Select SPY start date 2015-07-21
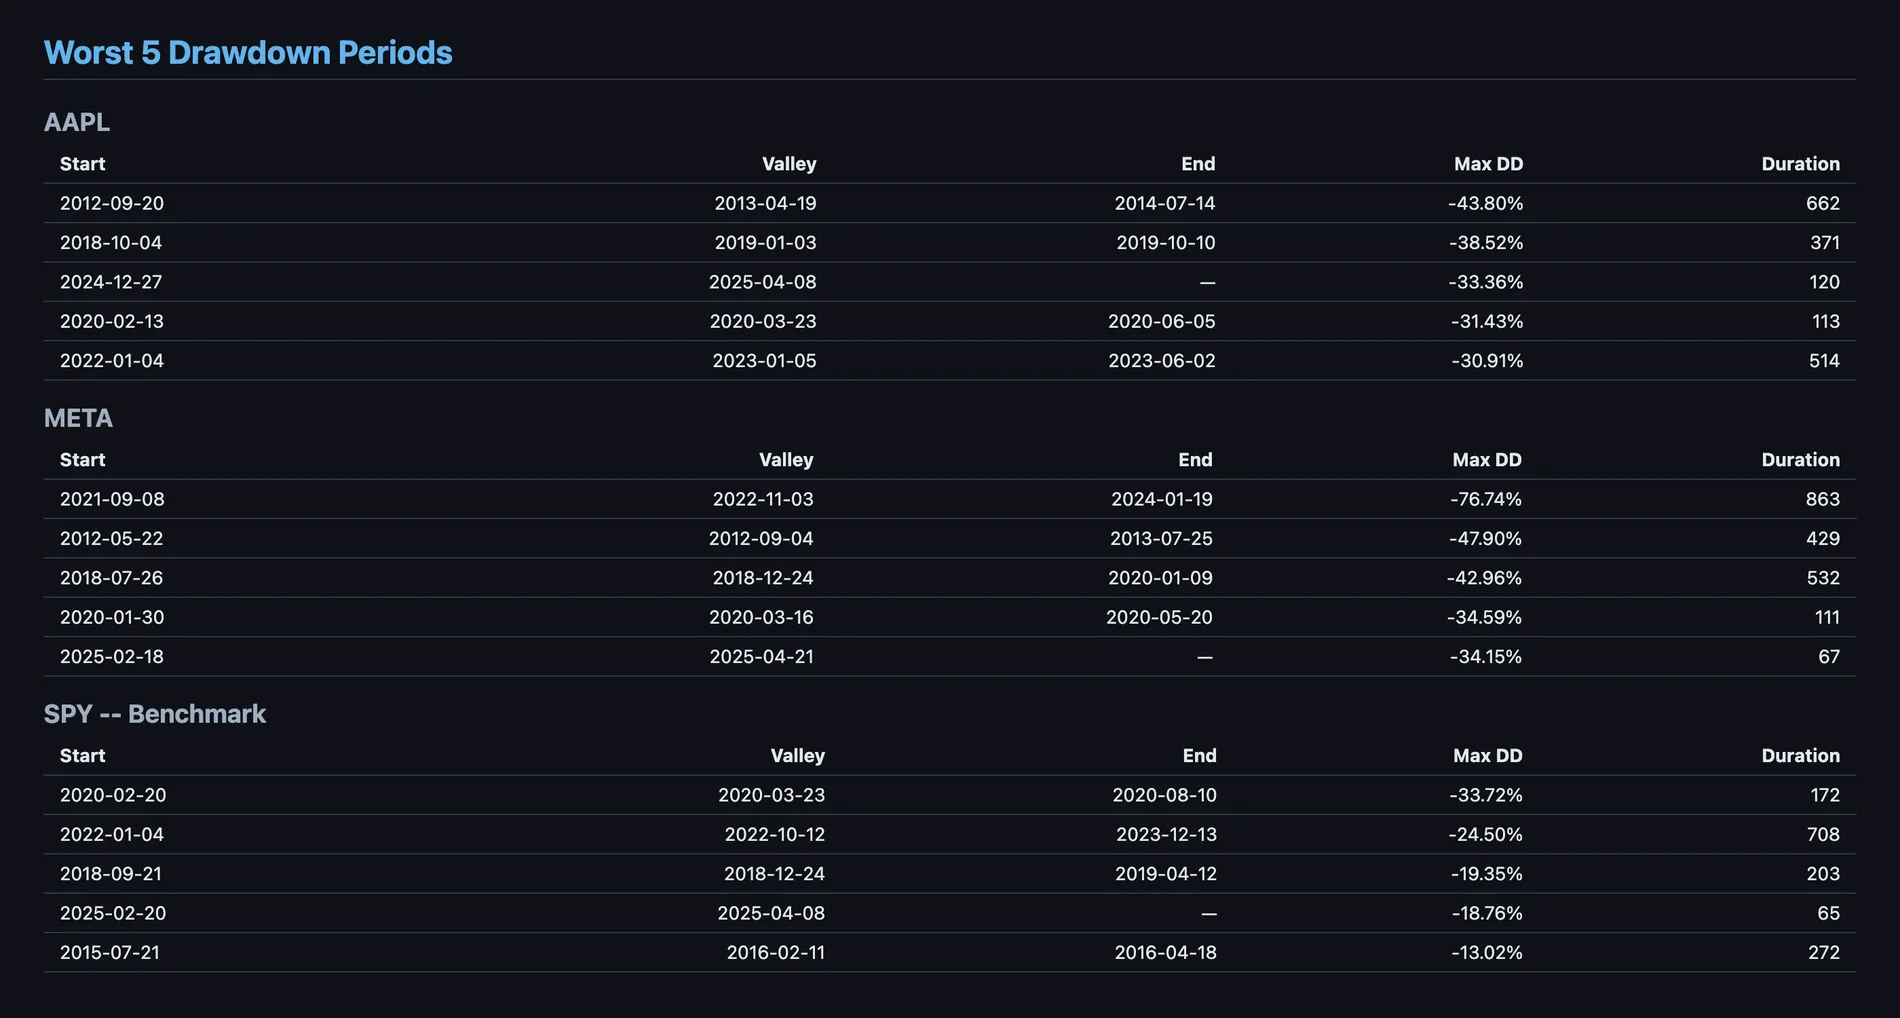Image resolution: width=1900 pixels, height=1018 pixels. point(110,953)
